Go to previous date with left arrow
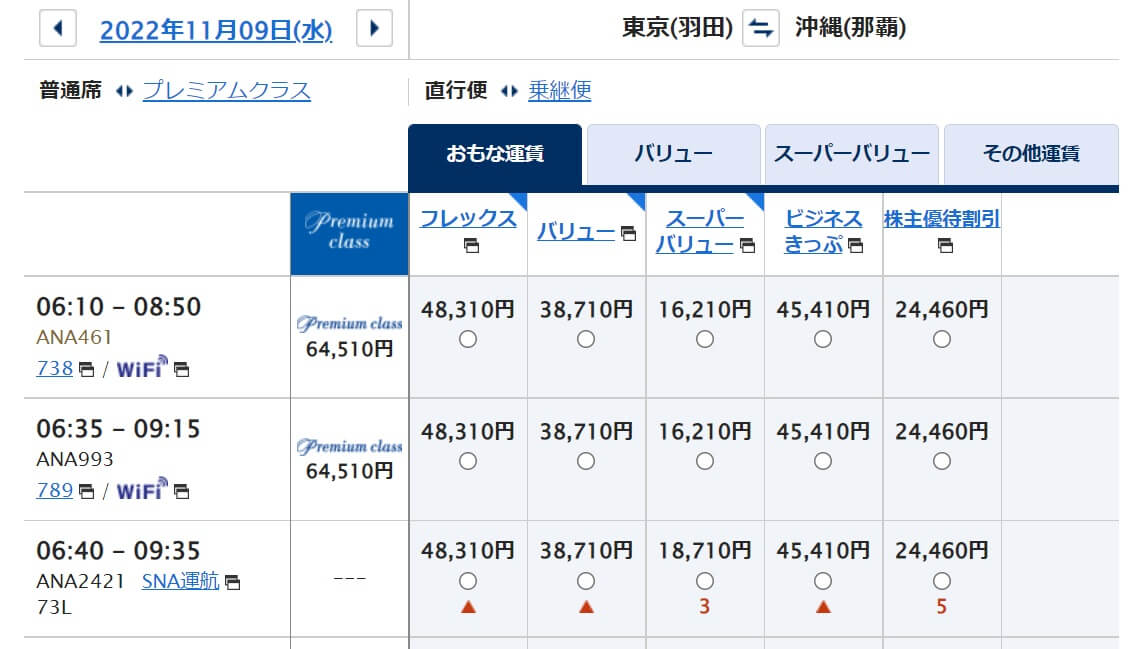 (x=57, y=29)
